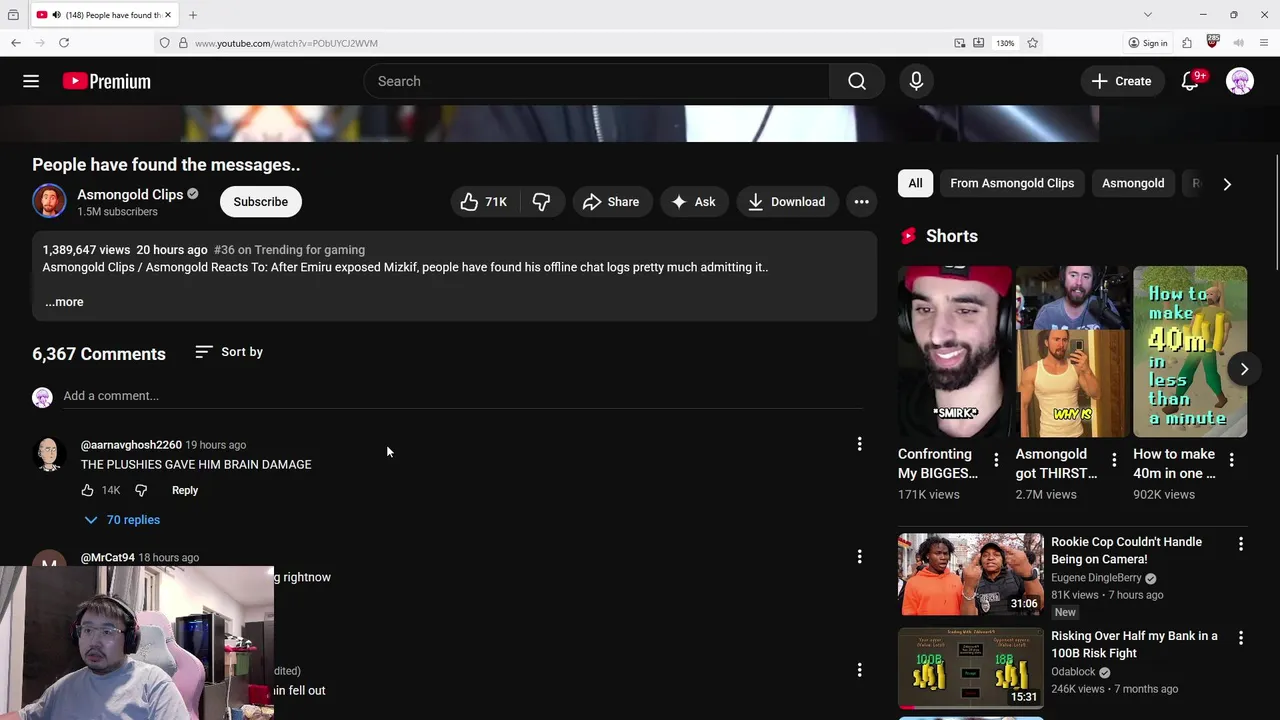Click the Create button

coord(1121,81)
